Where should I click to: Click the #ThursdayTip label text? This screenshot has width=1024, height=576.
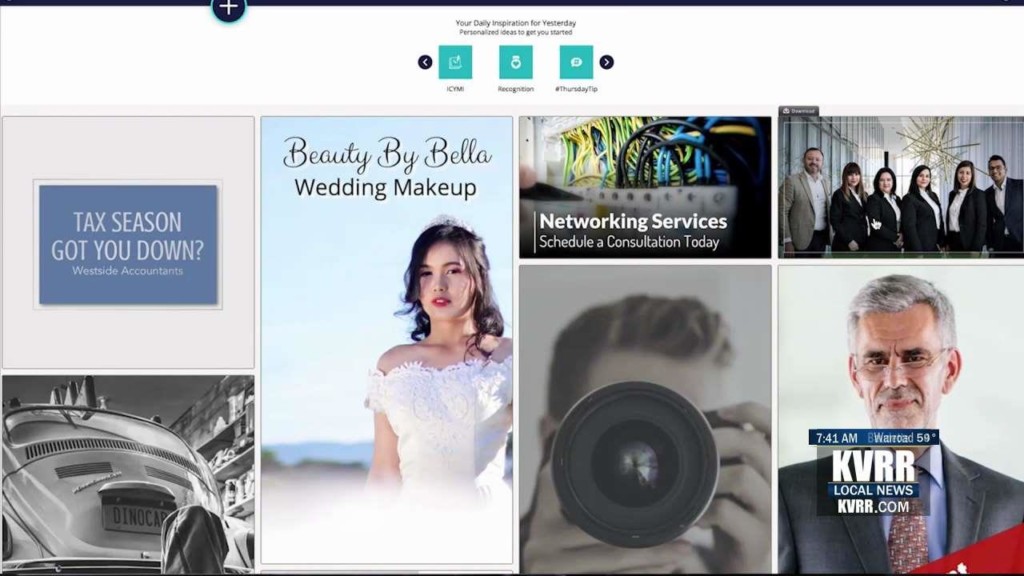pyautogui.click(x=576, y=89)
